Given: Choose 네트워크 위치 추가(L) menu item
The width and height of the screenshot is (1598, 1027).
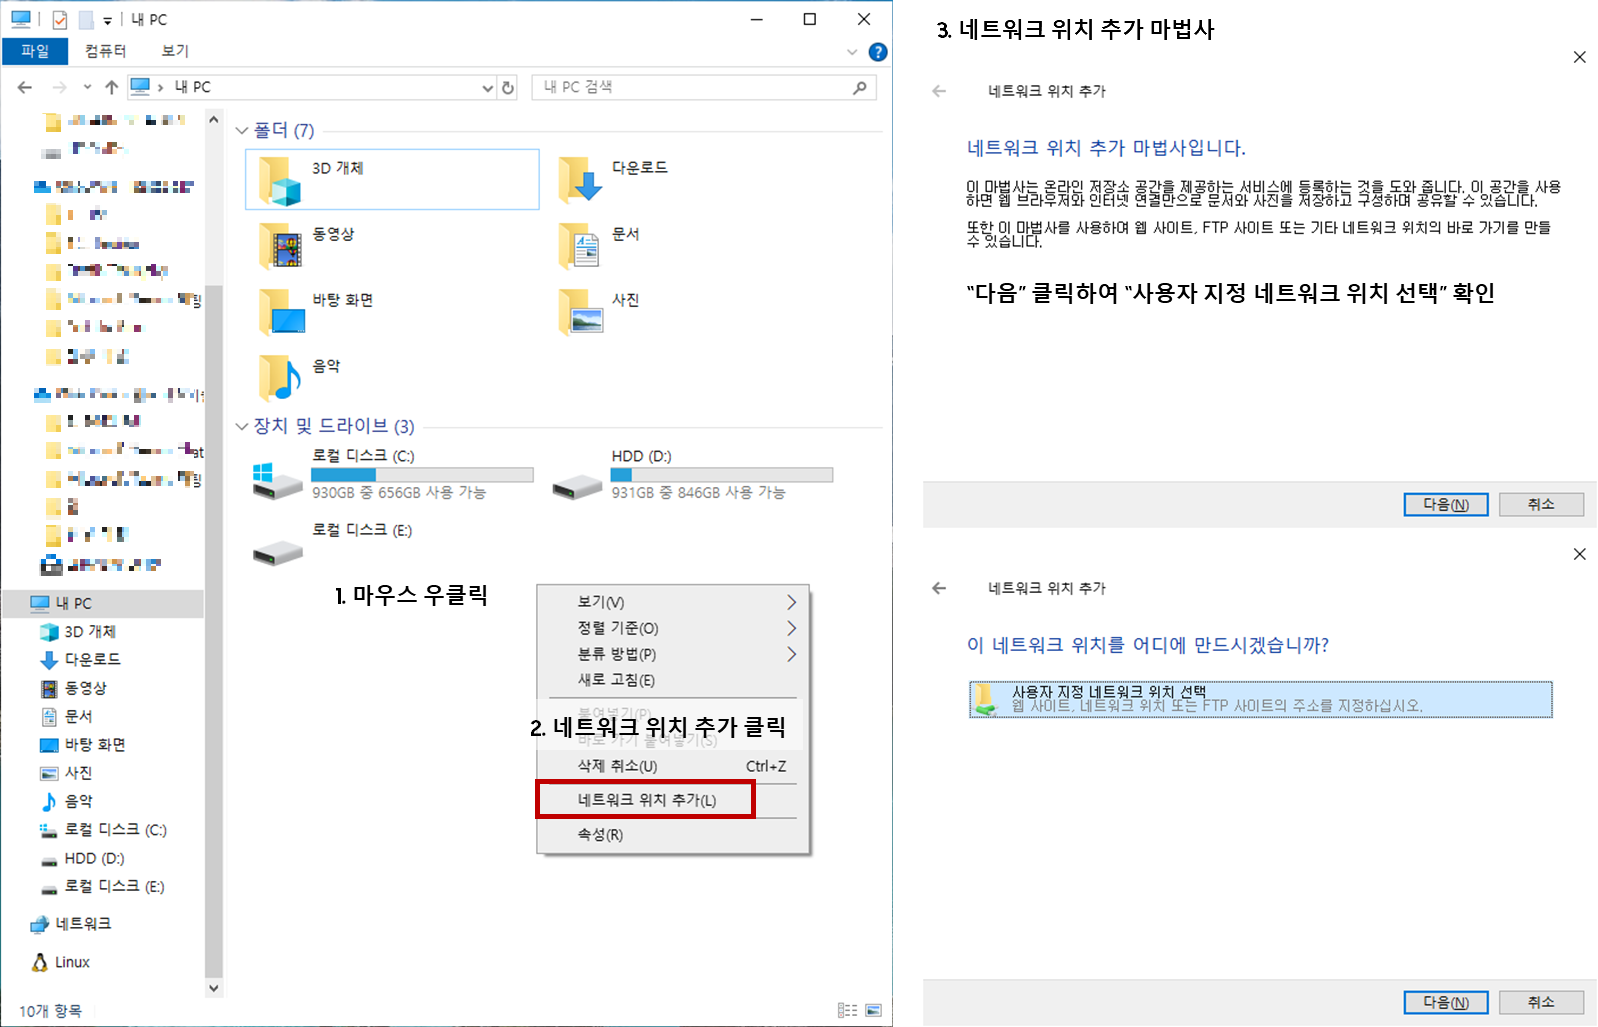Looking at the screenshot, I should pos(646,800).
